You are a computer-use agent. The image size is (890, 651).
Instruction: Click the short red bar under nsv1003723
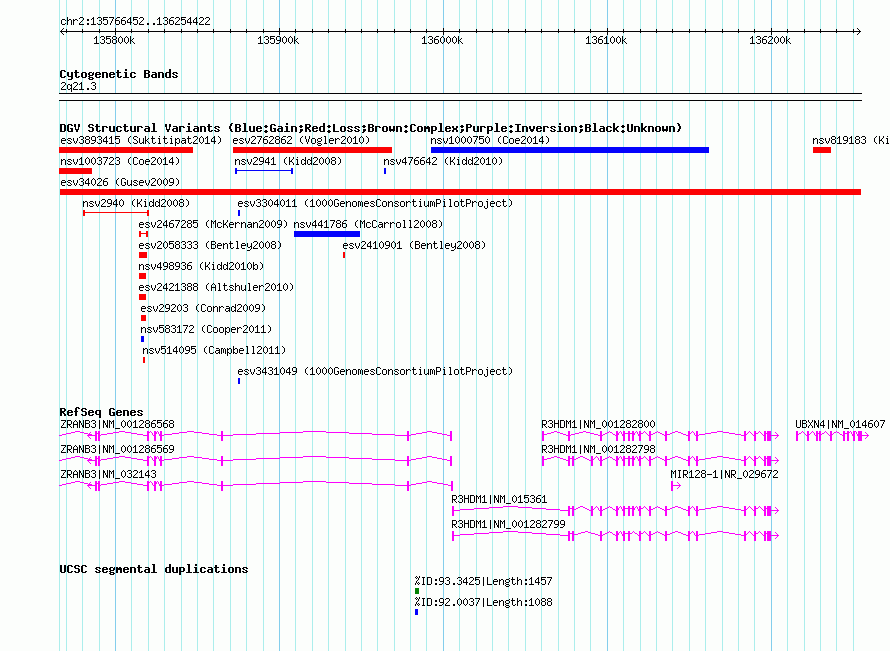[x=75, y=171]
